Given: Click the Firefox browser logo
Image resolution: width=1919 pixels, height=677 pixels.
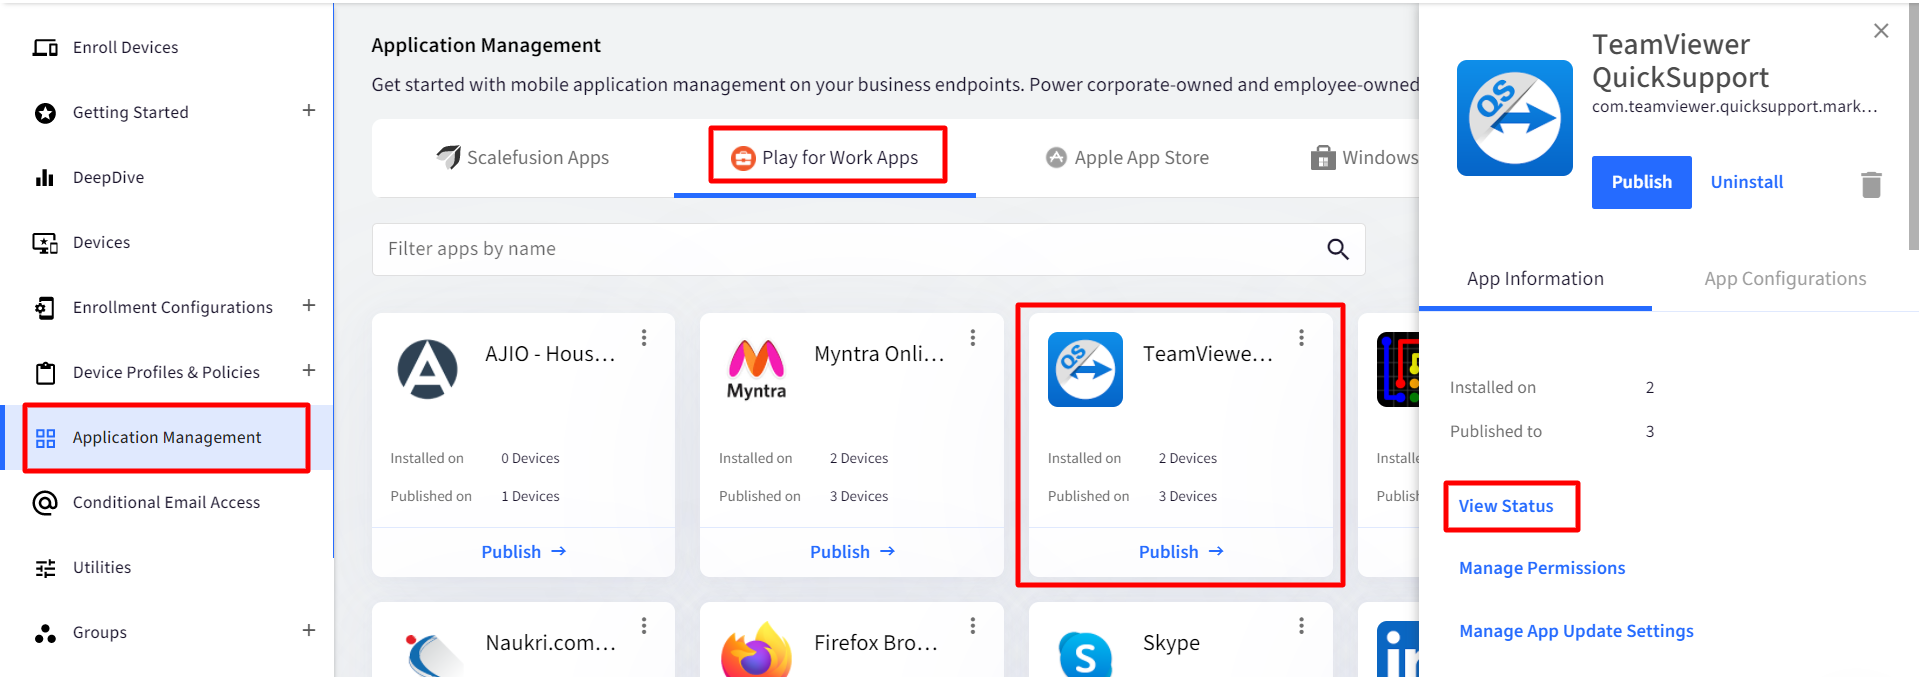Looking at the screenshot, I should [x=756, y=650].
